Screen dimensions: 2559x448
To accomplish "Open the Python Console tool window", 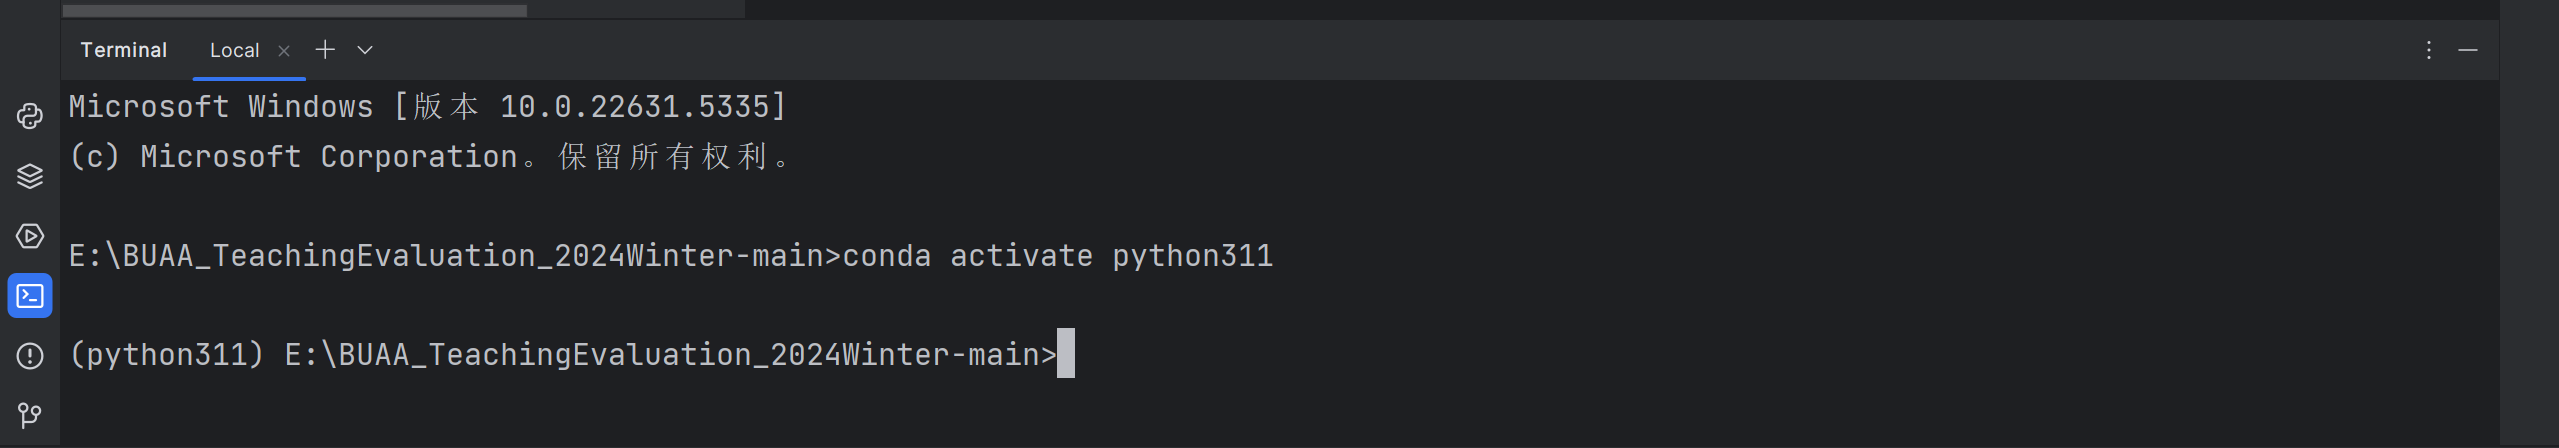I will point(30,116).
